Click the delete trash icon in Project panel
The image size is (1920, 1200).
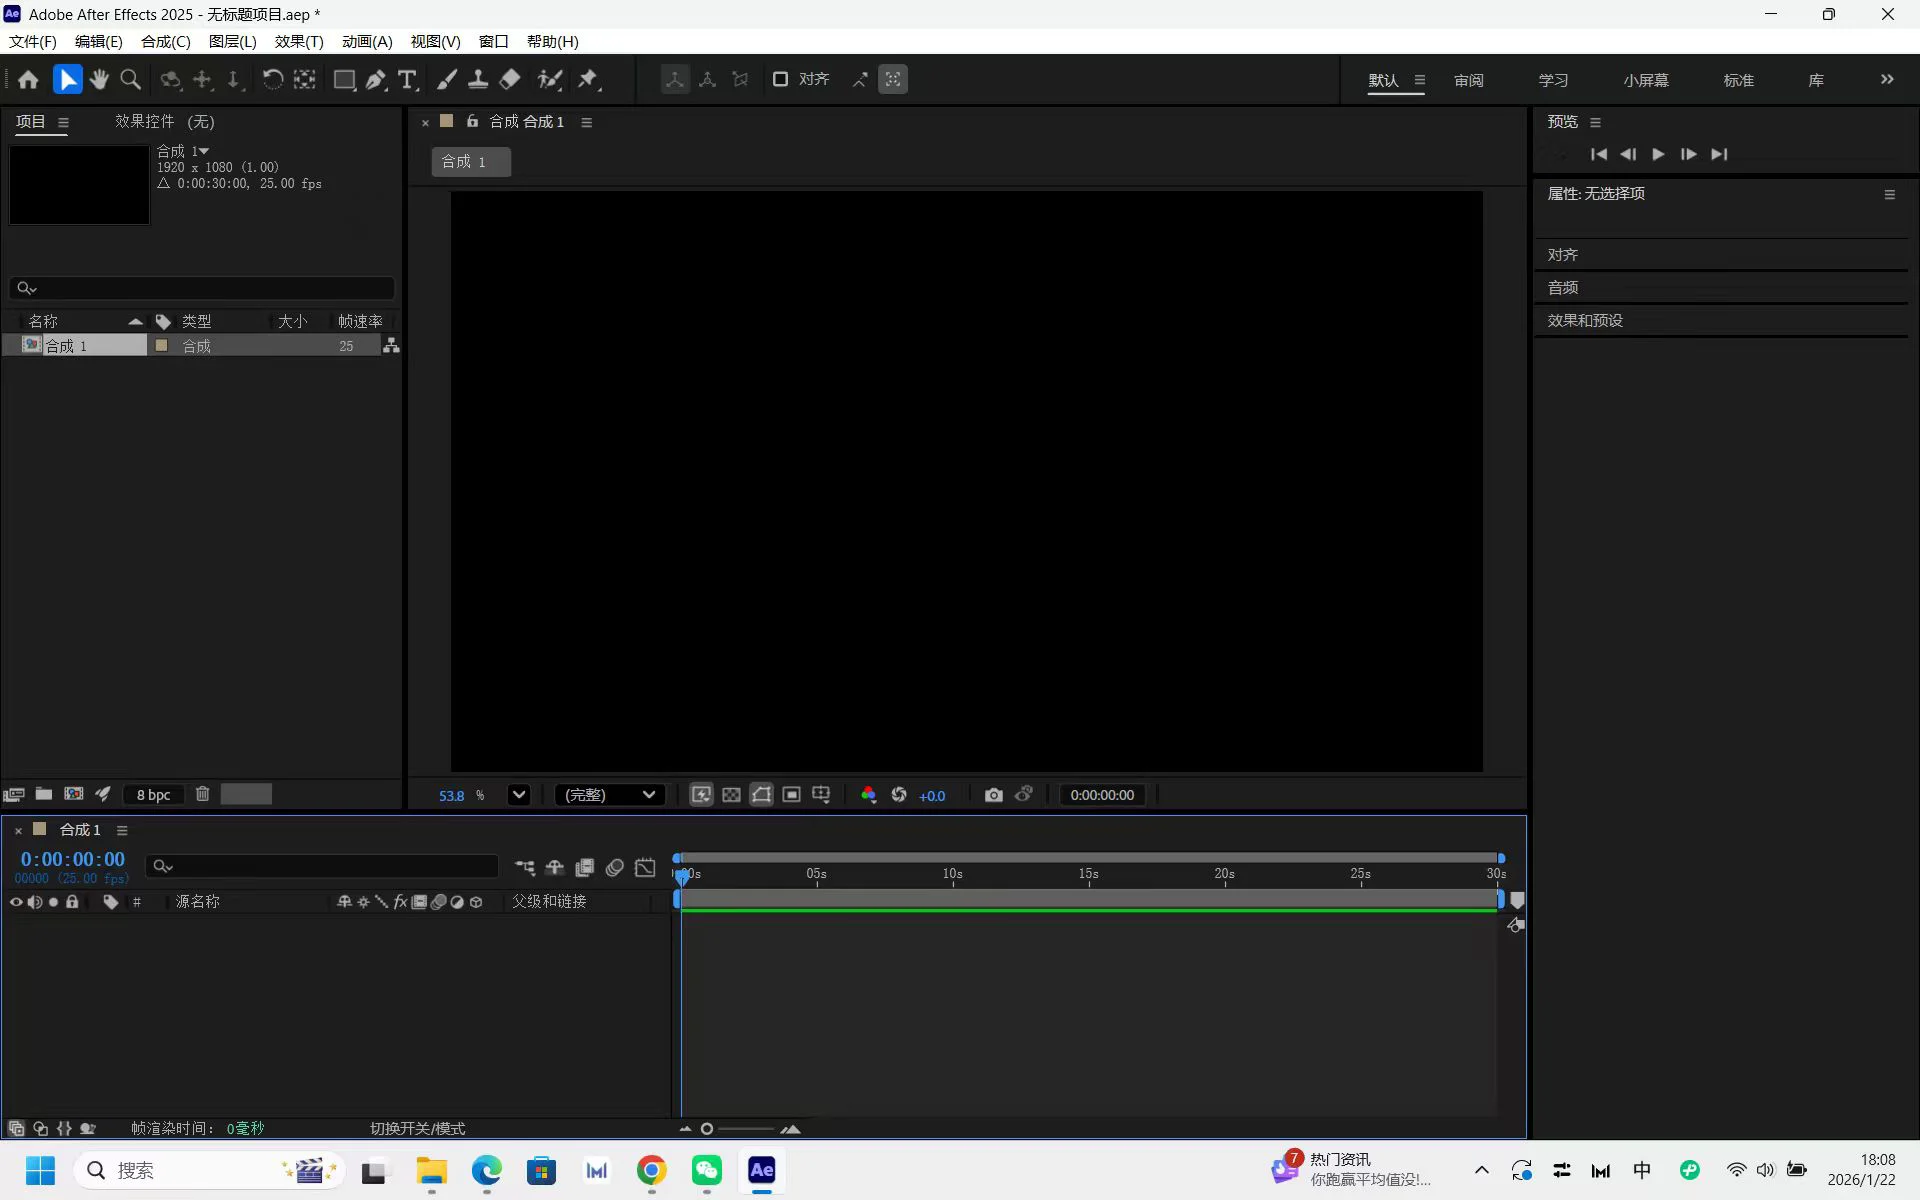pos(202,794)
